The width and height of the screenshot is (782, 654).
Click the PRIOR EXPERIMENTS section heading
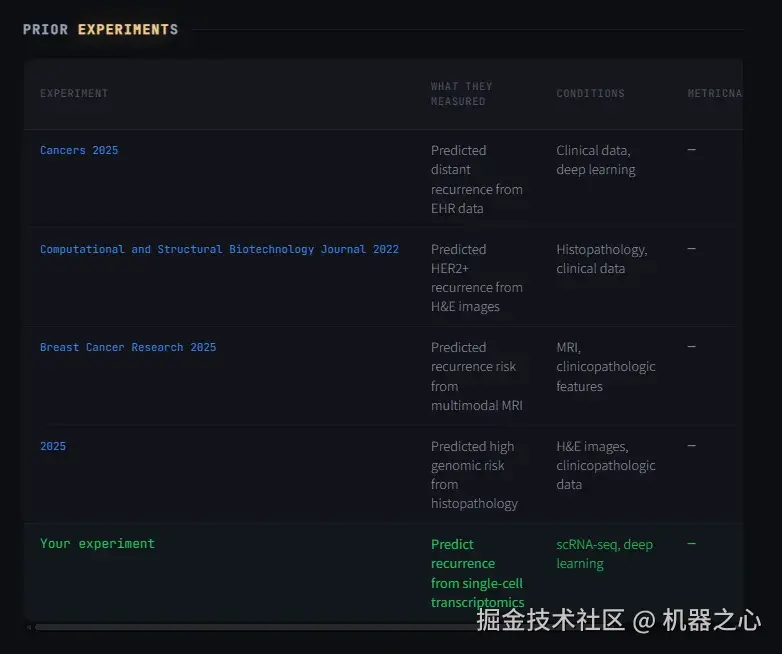pyautogui.click(x=100, y=30)
